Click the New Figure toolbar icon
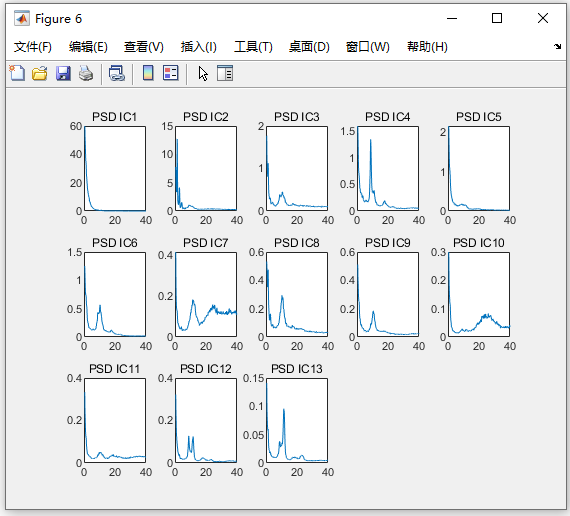 [x=17, y=73]
